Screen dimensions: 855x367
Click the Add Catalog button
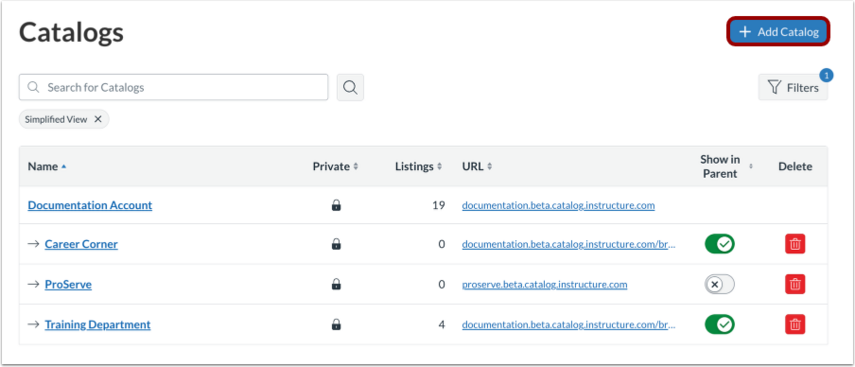[x=778, y=32]
